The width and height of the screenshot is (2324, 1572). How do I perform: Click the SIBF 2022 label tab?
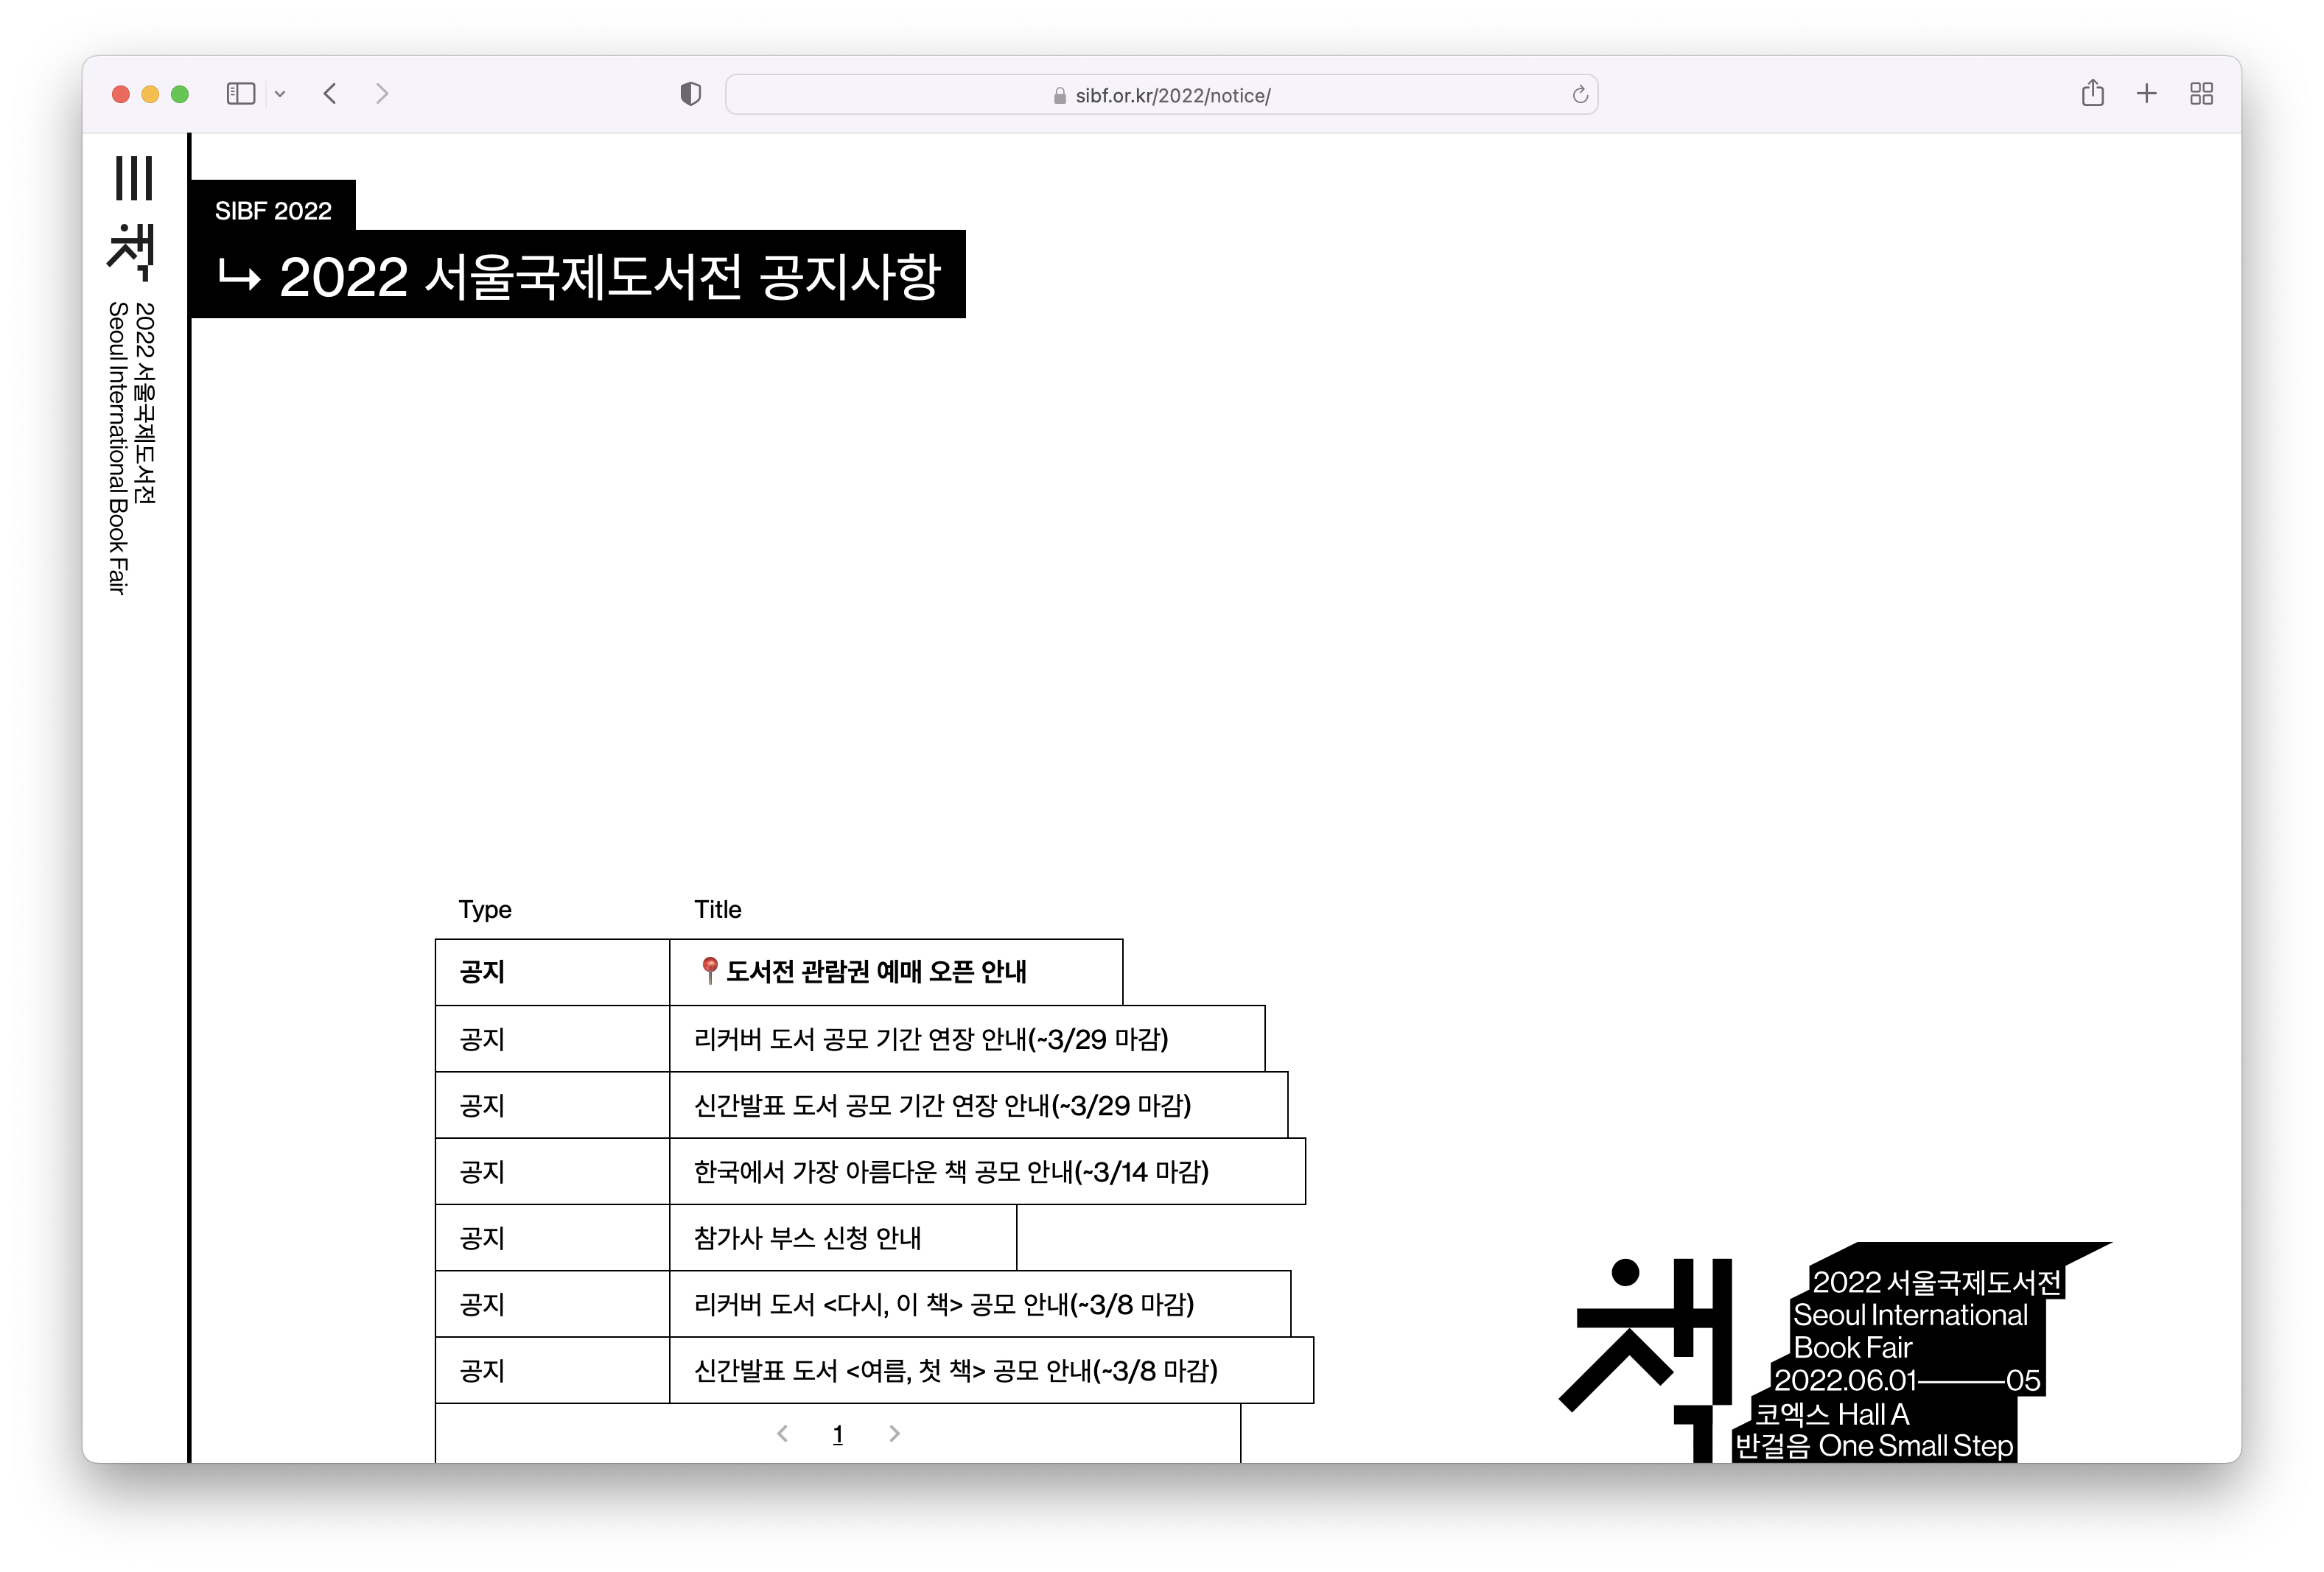point(273,210)
